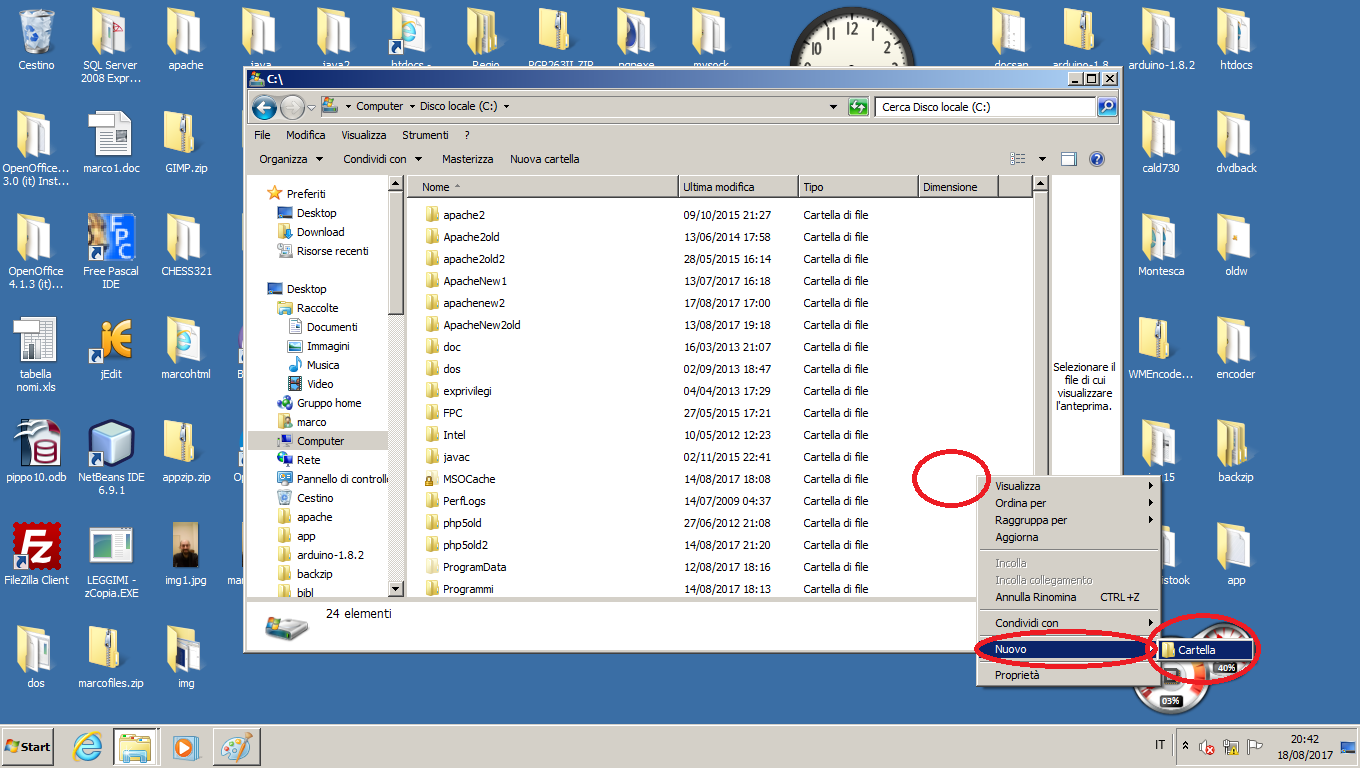The width and height of the screenshot is (1360, 768).
Task: Click the Back navigation arrow in Explorer
Action: click(264, 107)
